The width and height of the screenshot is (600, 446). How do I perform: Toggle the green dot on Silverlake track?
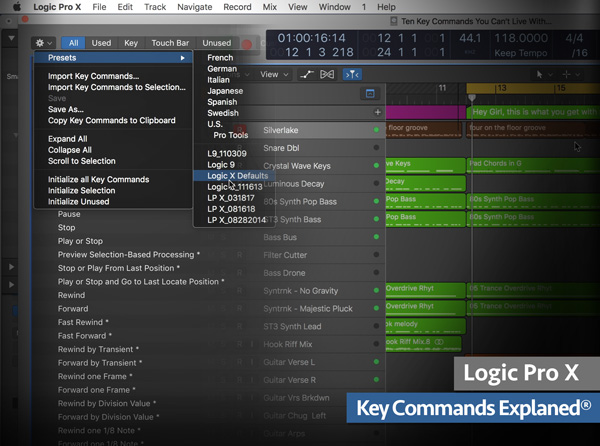(x=376, y=130)
